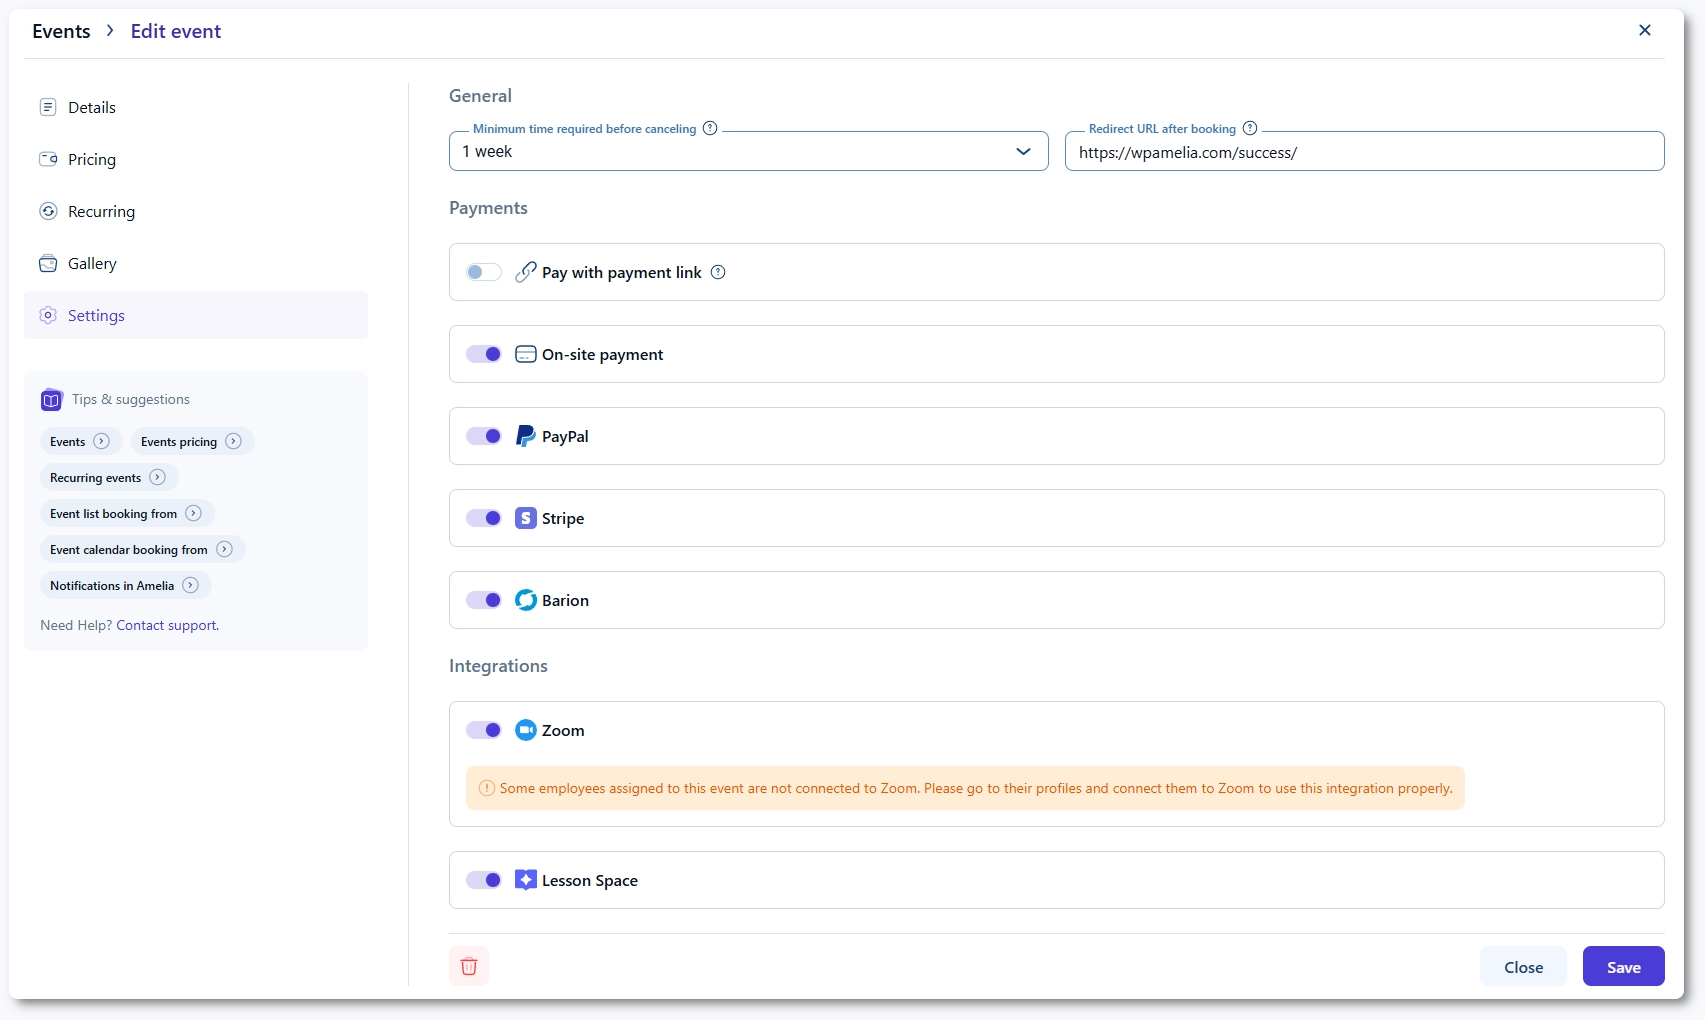Click the Tips & suggestions book icon

(51, 400)
